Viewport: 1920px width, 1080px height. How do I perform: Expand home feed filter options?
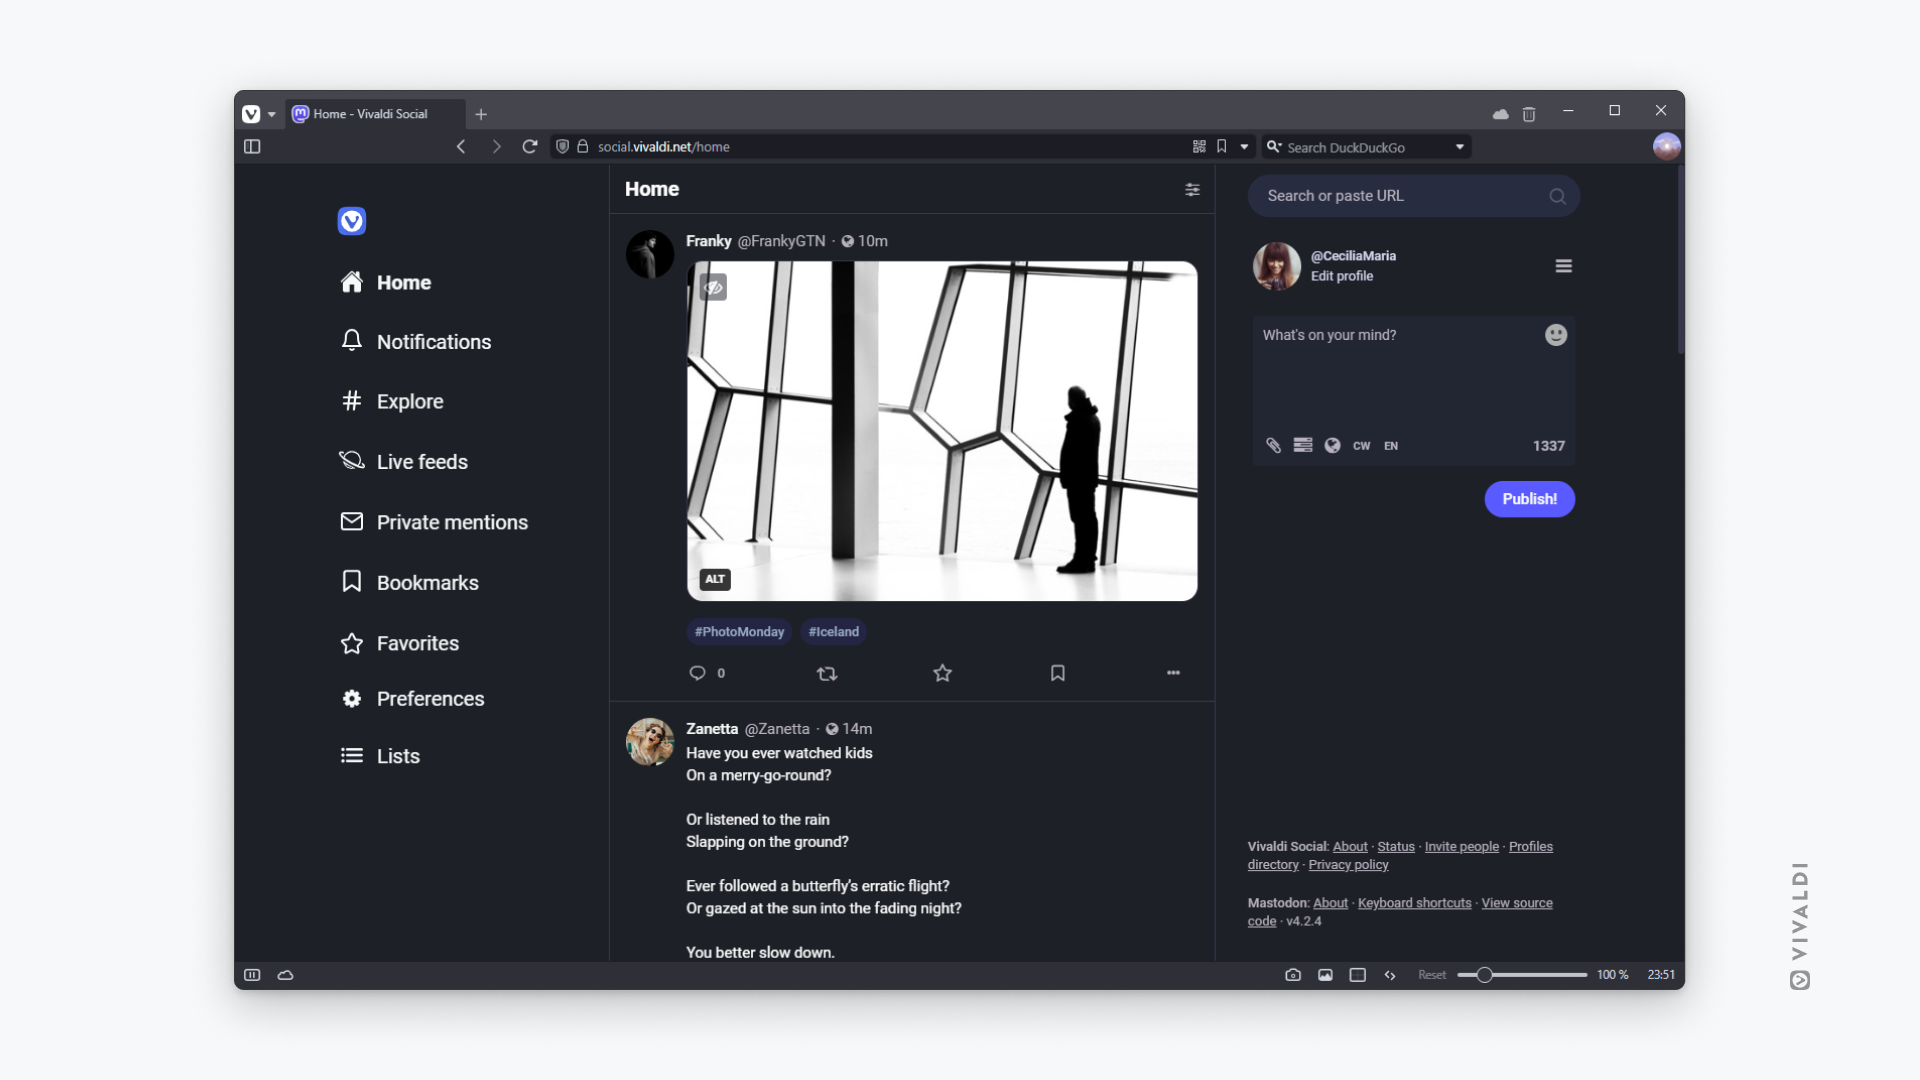[x=1193, y=190]
